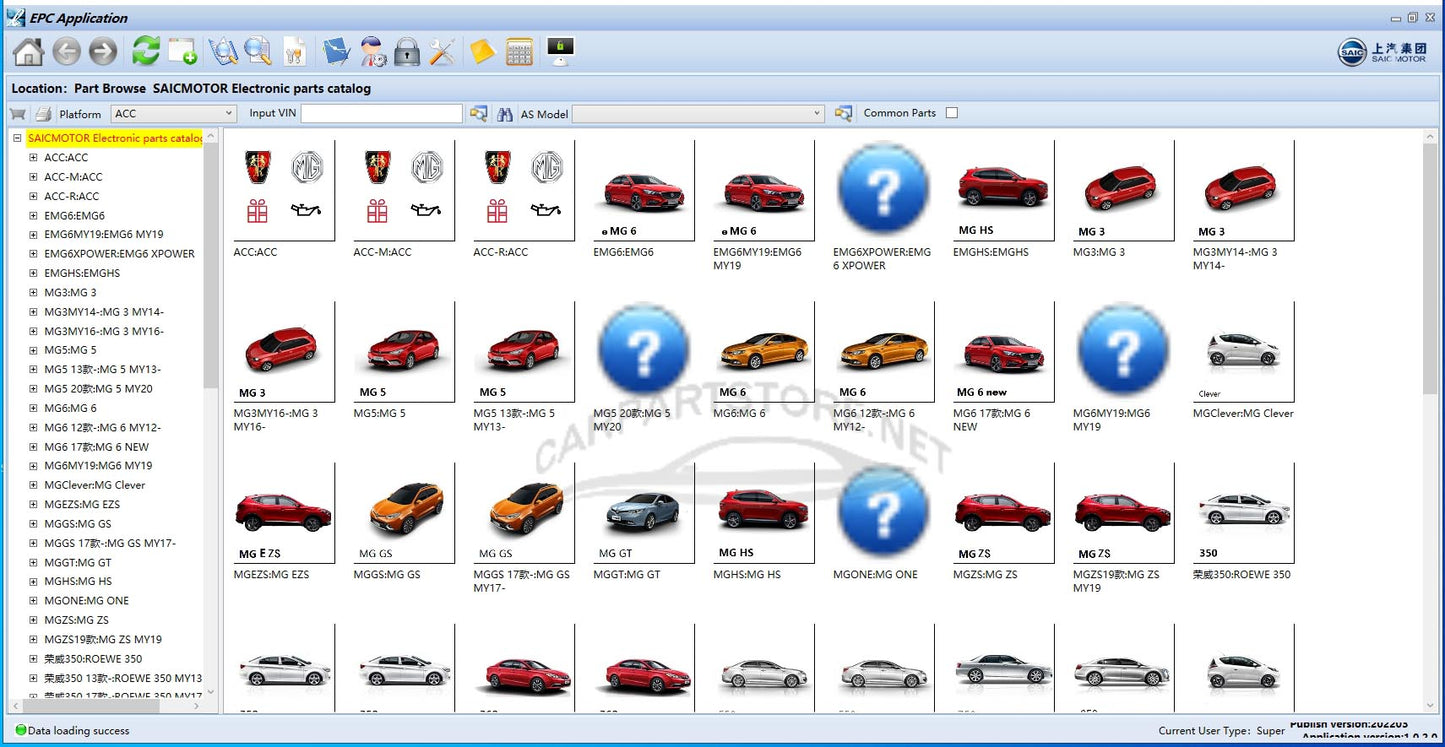Viewport: 1445px width, 747px height.
Task: Click the binoculars icon beside AS Model
Action: coord(505,114)
